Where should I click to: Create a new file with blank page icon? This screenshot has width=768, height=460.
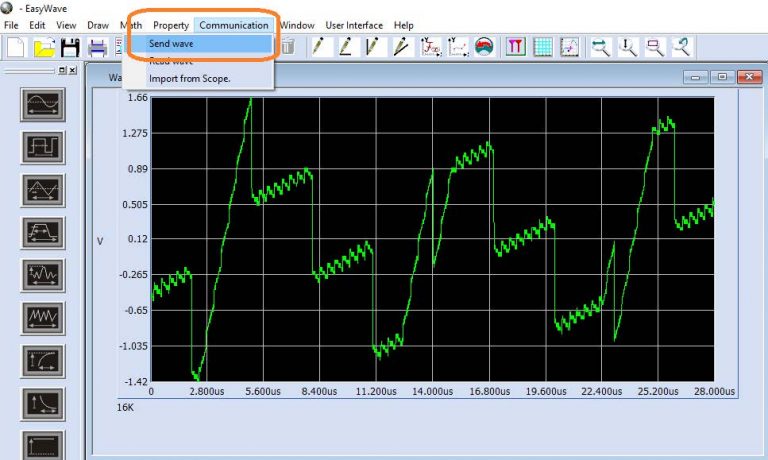click(17, 47)
